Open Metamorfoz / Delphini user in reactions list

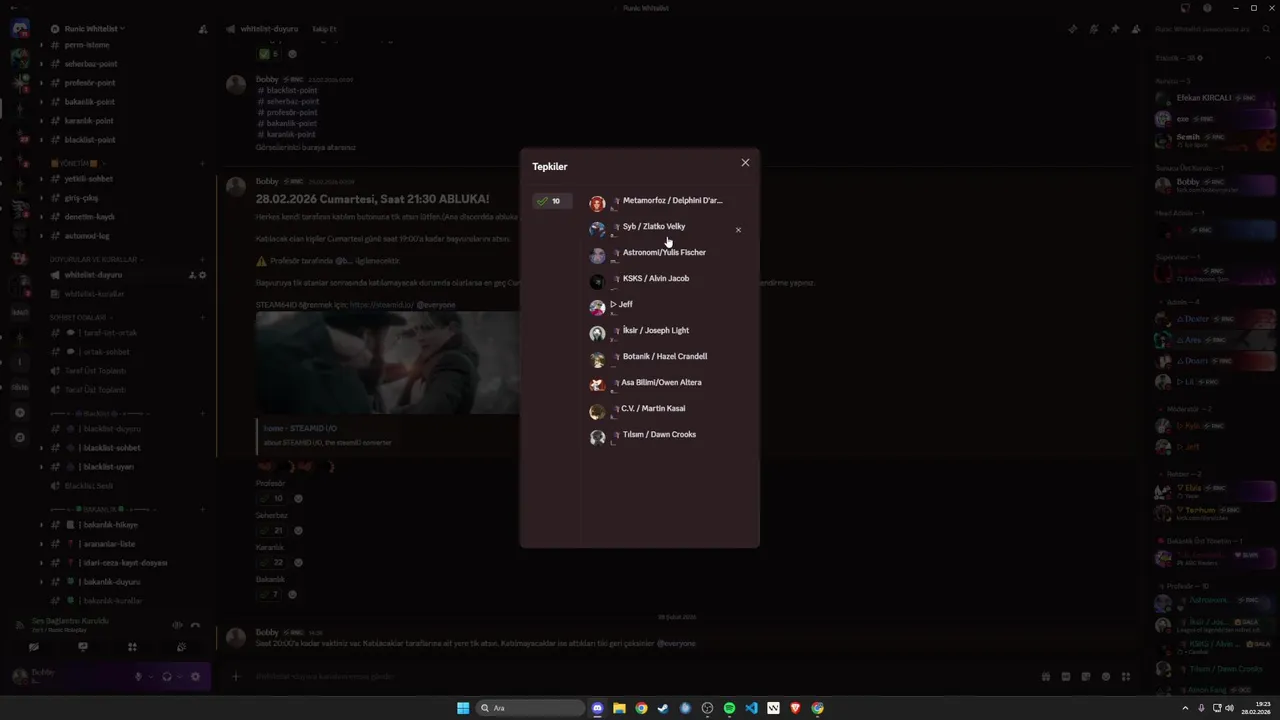672,201
